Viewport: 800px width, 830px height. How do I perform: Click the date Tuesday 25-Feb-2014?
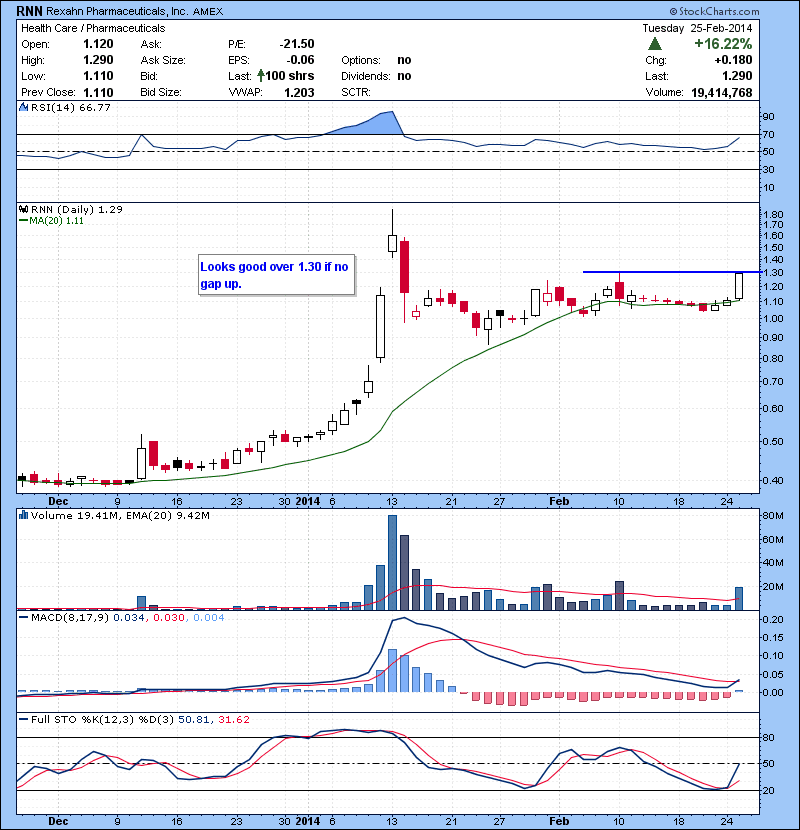pos(697,28)
